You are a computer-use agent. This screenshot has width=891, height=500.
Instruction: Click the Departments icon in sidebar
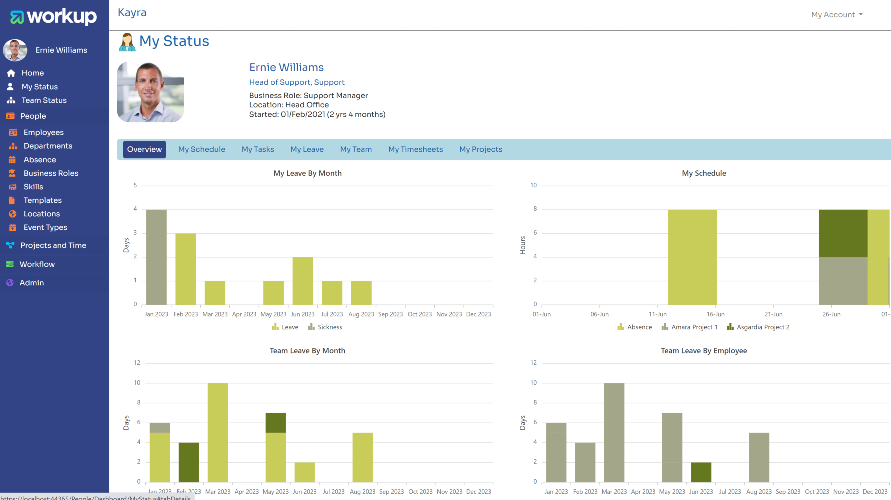13,146
